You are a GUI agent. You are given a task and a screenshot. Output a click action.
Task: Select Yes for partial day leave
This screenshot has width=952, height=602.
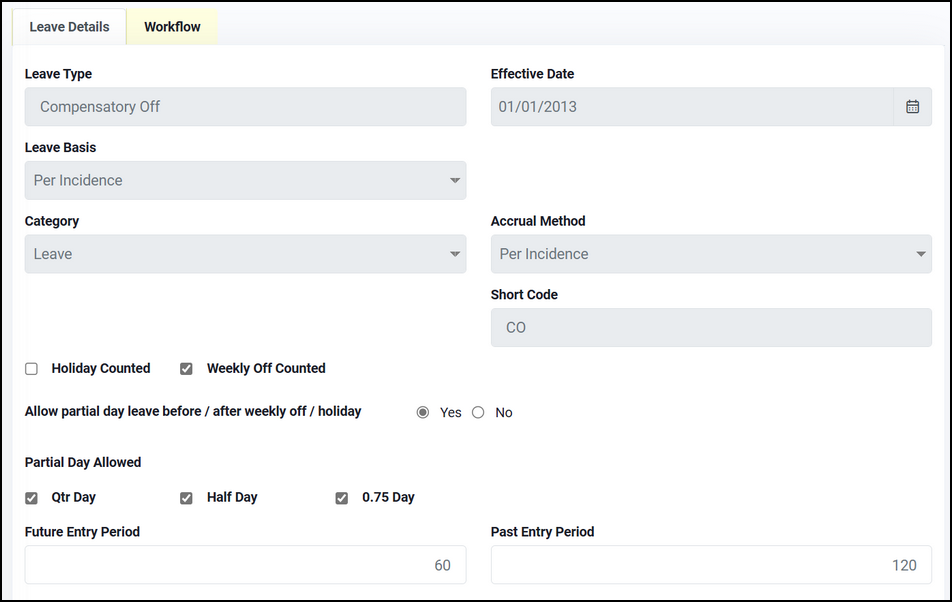coord(423,413)
